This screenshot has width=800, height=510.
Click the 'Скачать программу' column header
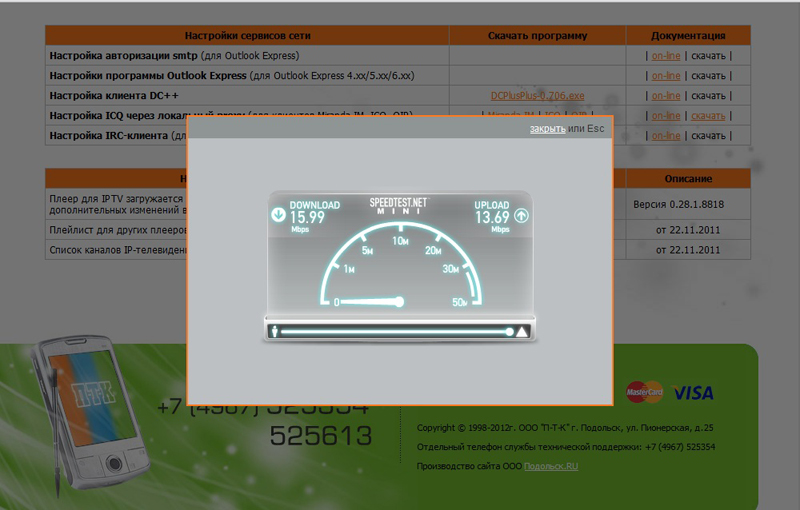tap(537, 36)
